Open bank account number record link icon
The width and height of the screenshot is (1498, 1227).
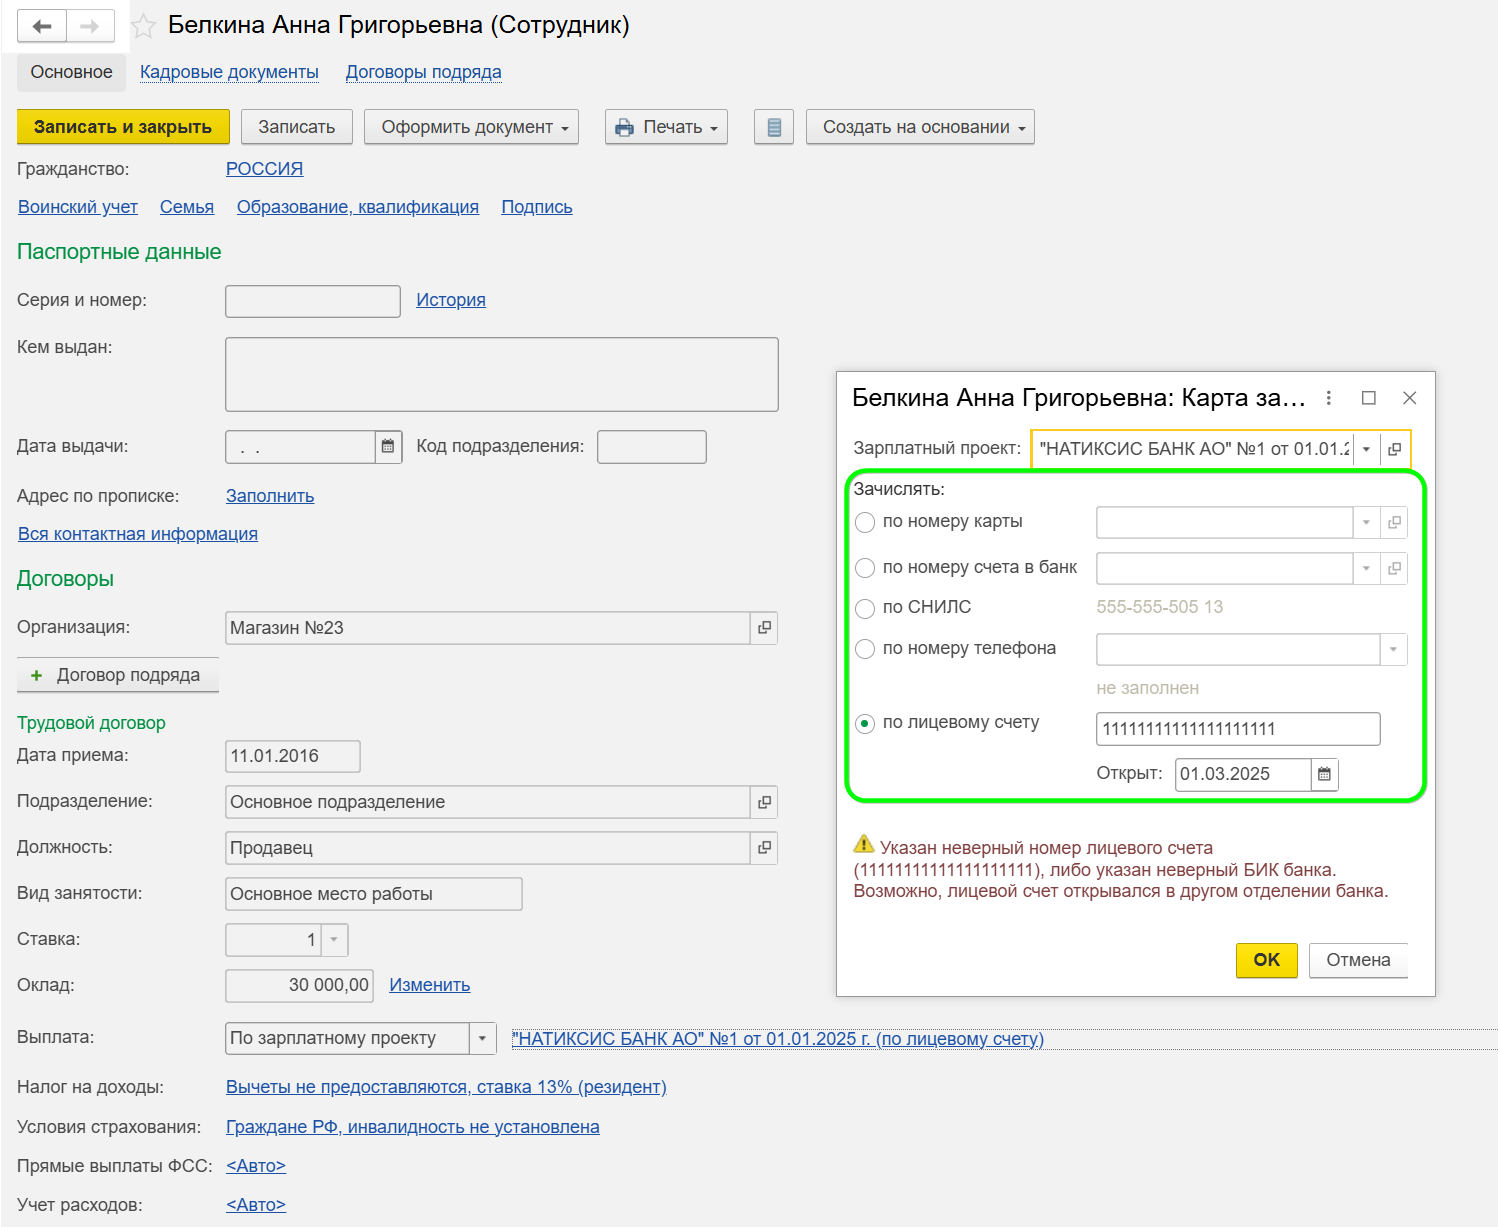click(x=1394, y=568)
